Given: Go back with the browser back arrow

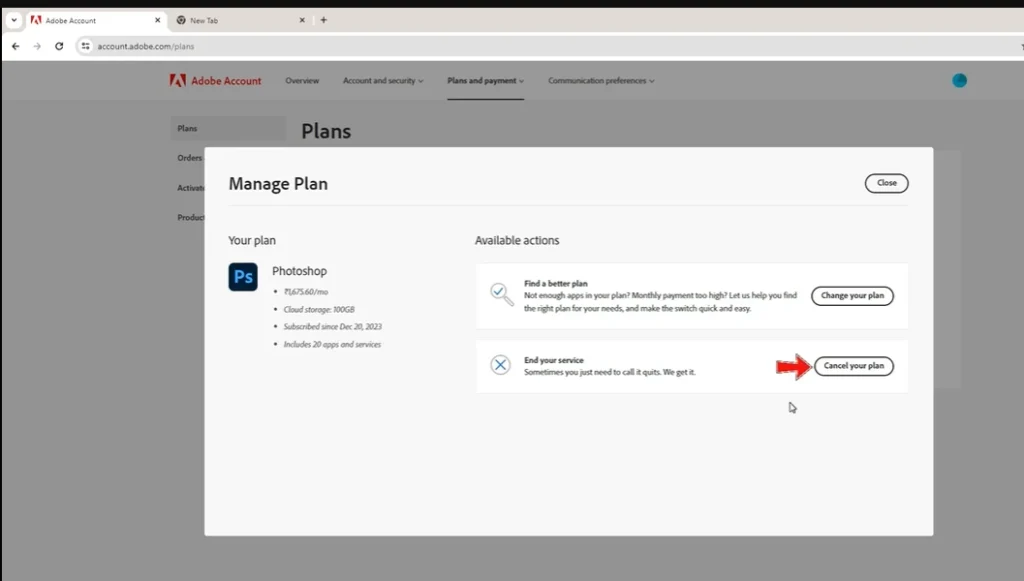Looking at the screenshot, I should 16,46.
